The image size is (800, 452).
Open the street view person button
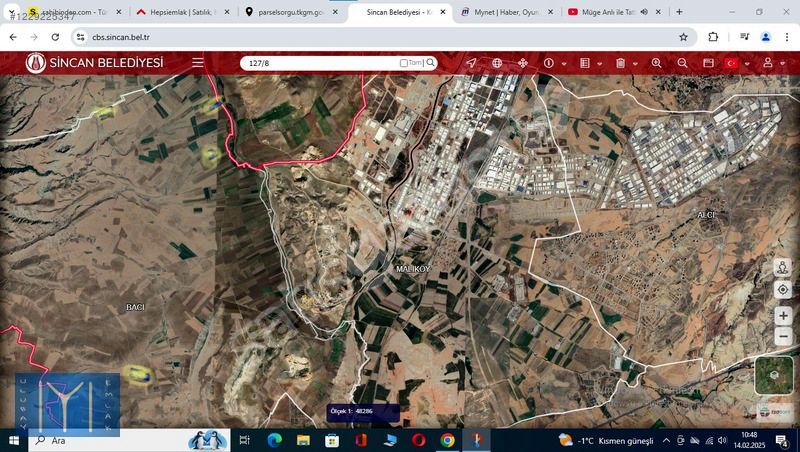tap(783, 268)
